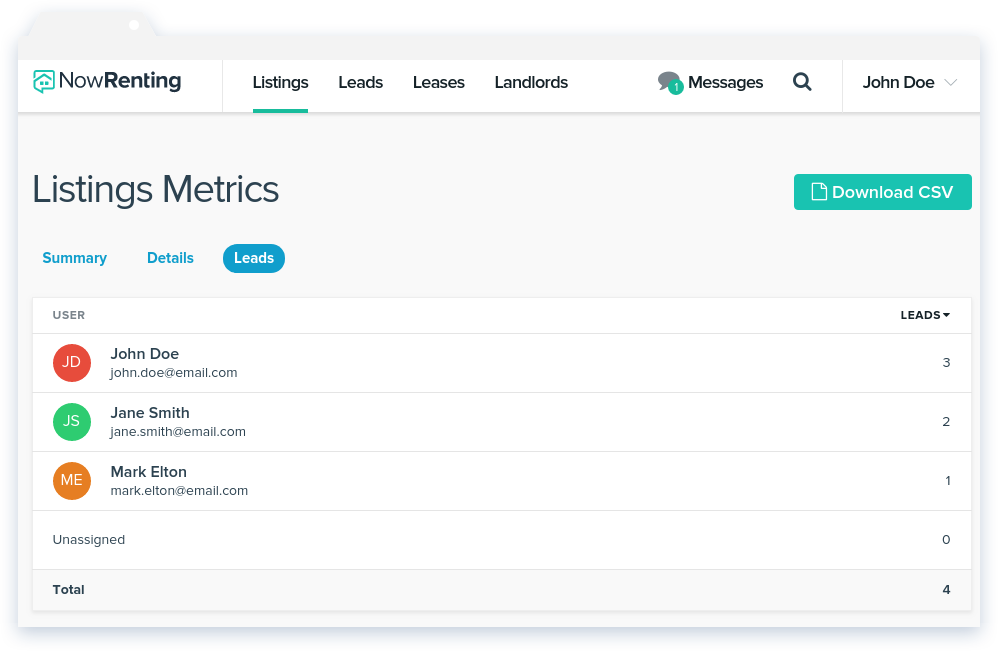Click the Listings Metrics page heading
Screen dimensions: 998x651
point(156,190)
